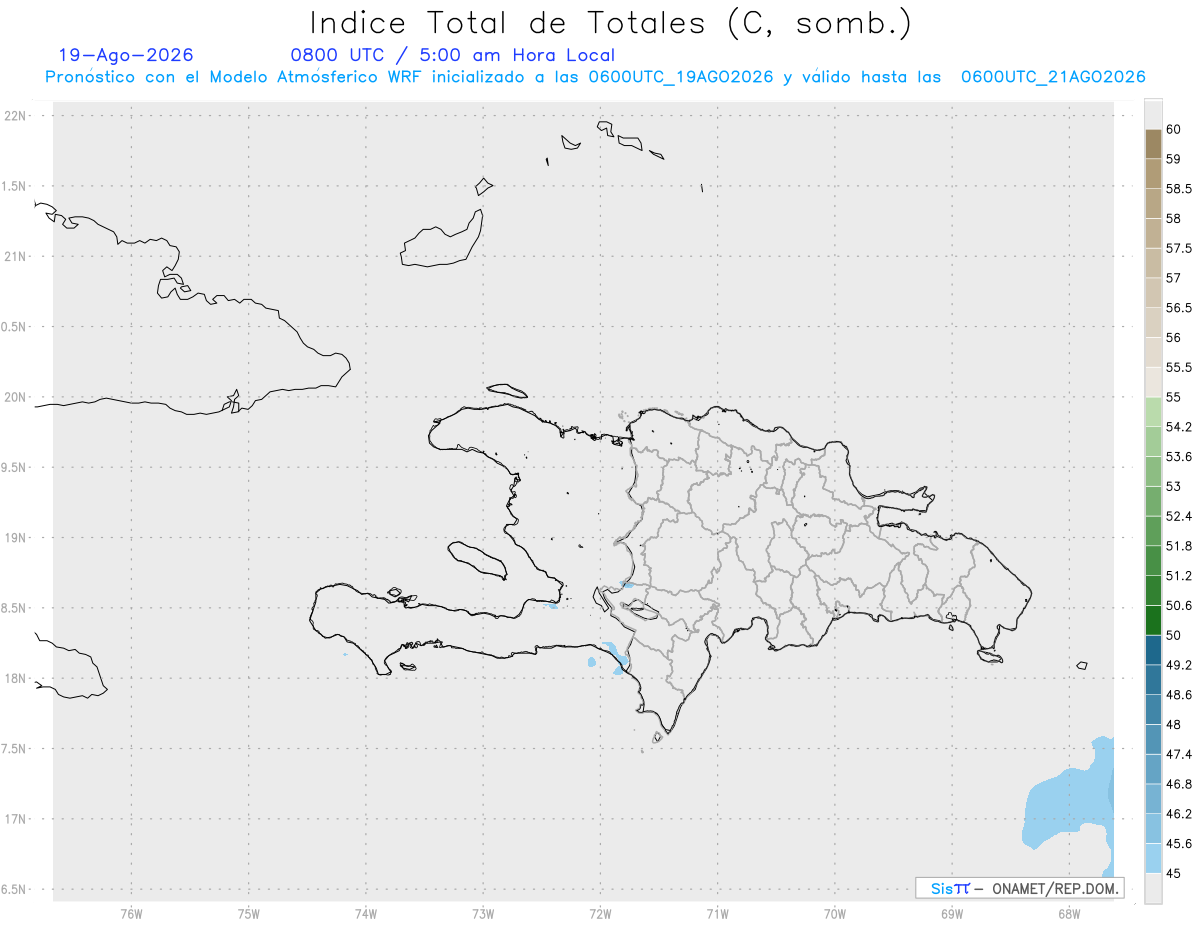Click the longitude label '74W'
This screenshot has width=1200, height=927.
pos(366,914)
